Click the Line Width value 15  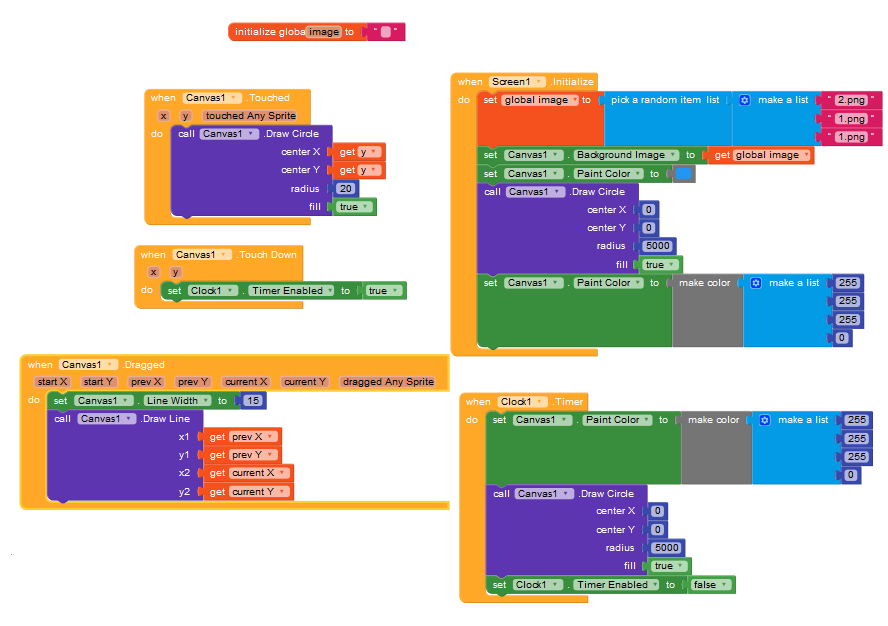tap(253, 401)
